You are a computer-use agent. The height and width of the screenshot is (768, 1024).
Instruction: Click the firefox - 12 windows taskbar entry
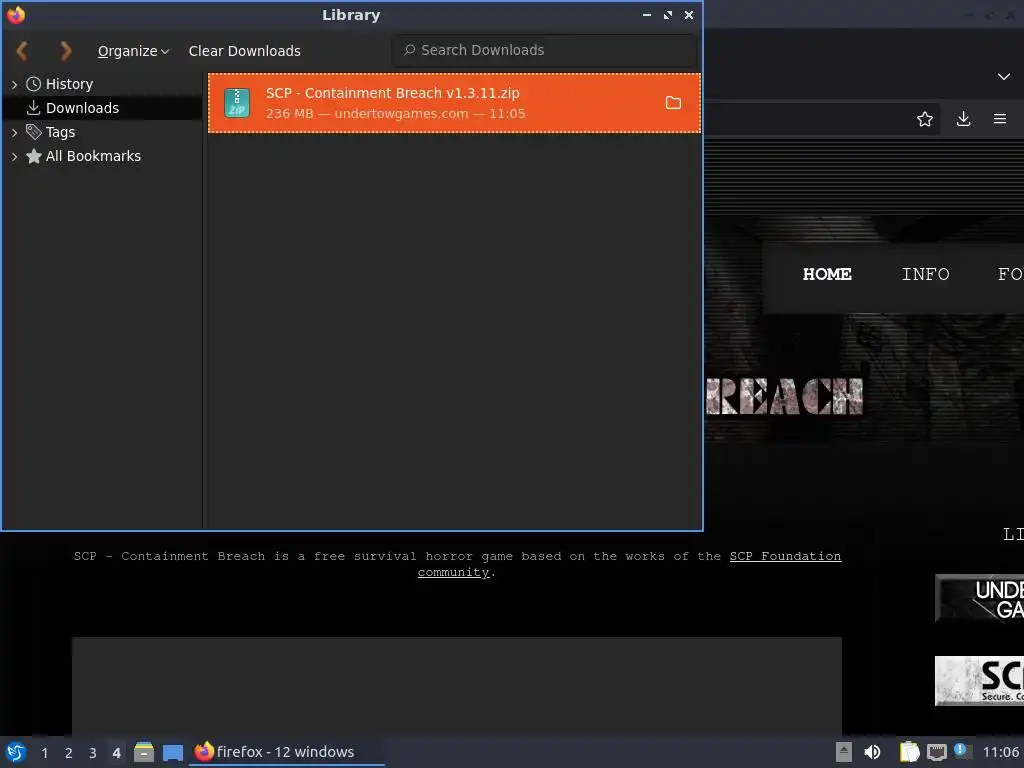[287, 752]
